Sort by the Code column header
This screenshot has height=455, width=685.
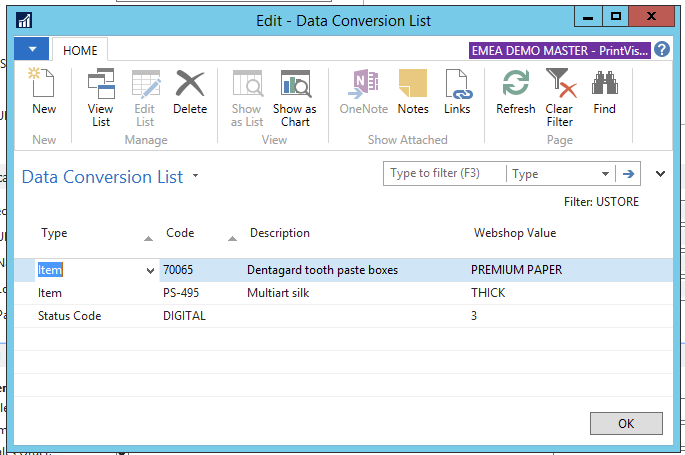tap(180, 233)
